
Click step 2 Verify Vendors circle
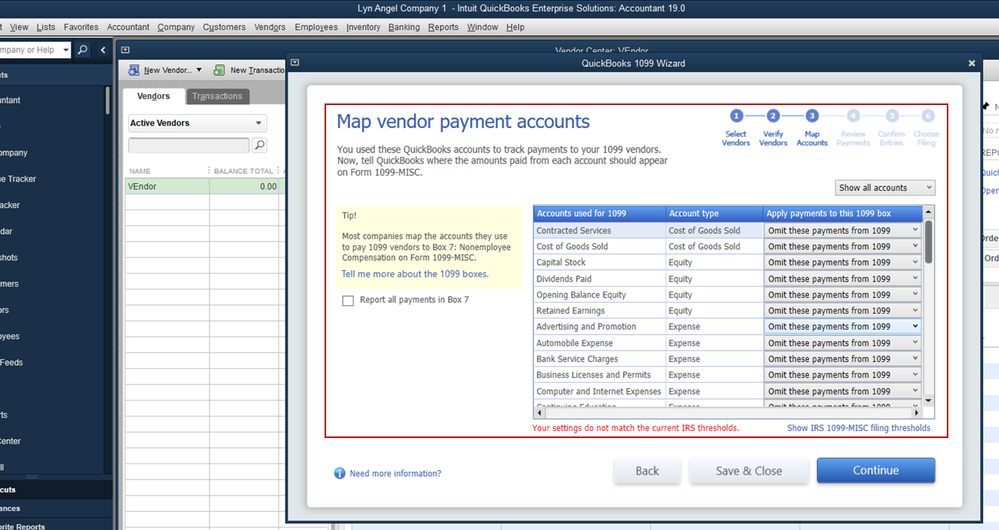coord(773,116)
